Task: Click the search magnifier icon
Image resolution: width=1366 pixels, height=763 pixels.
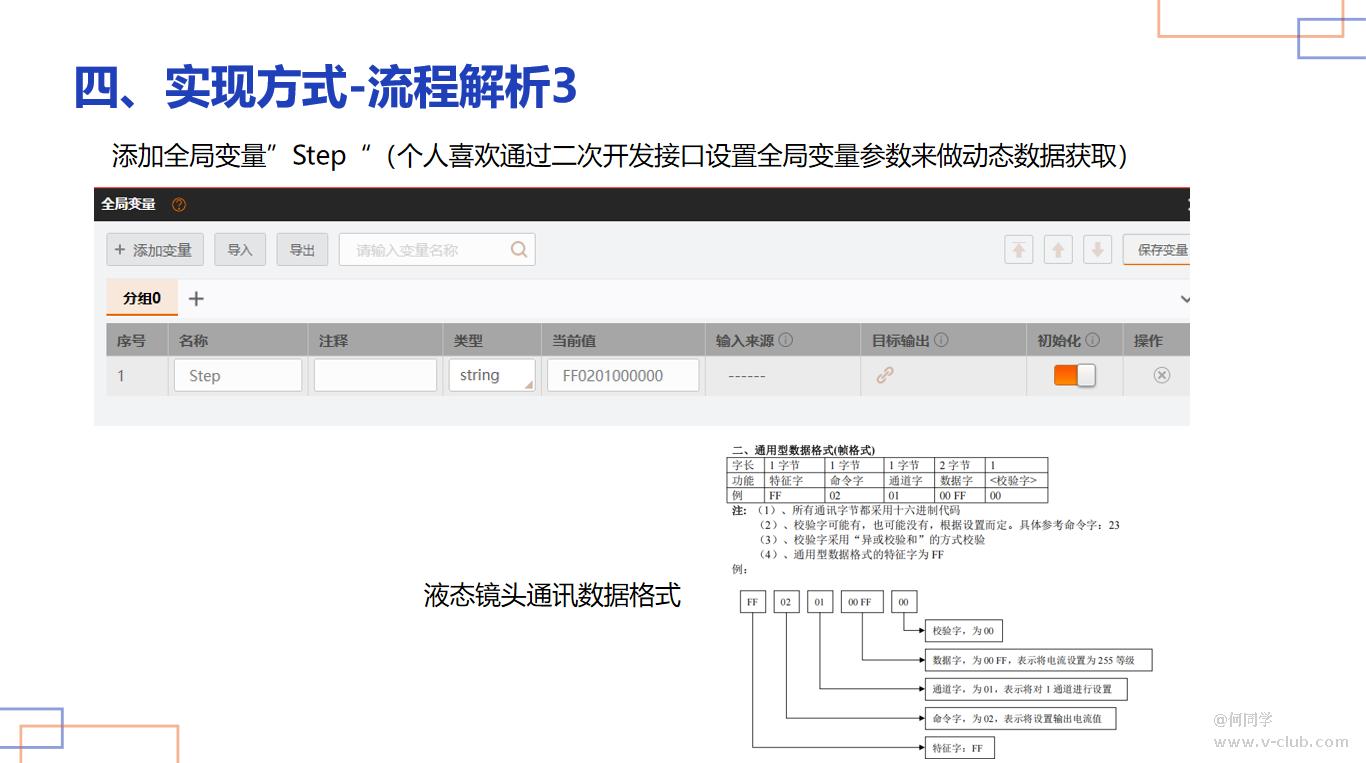Action: [x=518, y=250]
